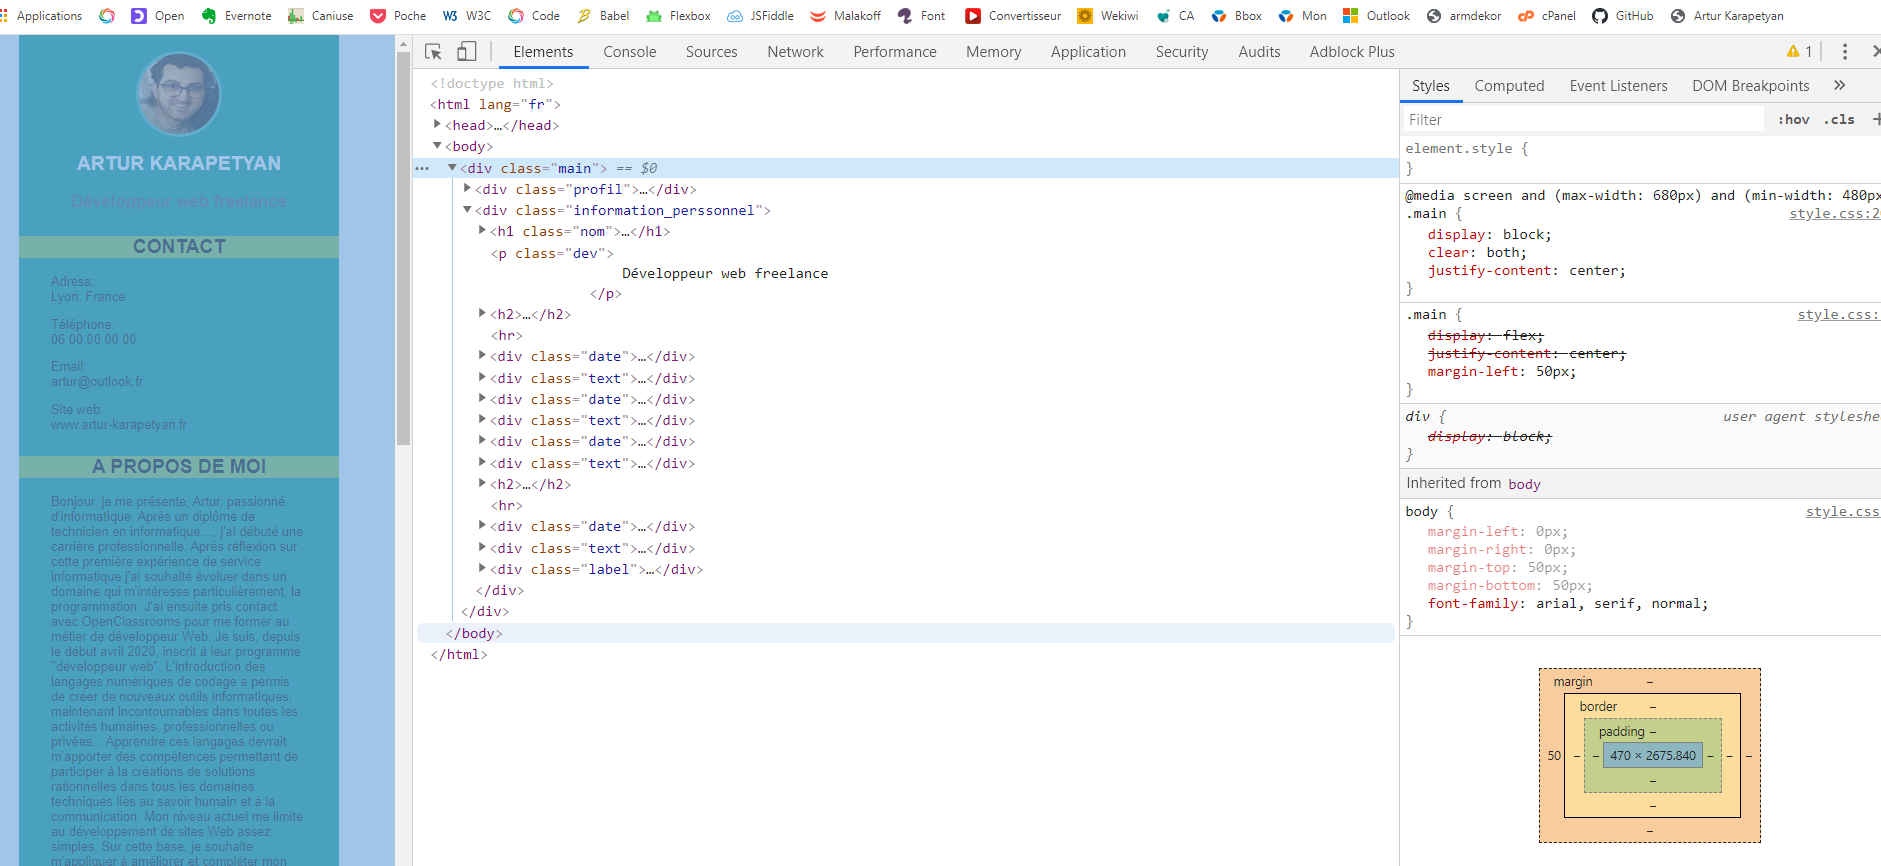Open the Adblock Plus tab
The height and width of the screenshot is (866, 1881).
[x=1352, y=52]
